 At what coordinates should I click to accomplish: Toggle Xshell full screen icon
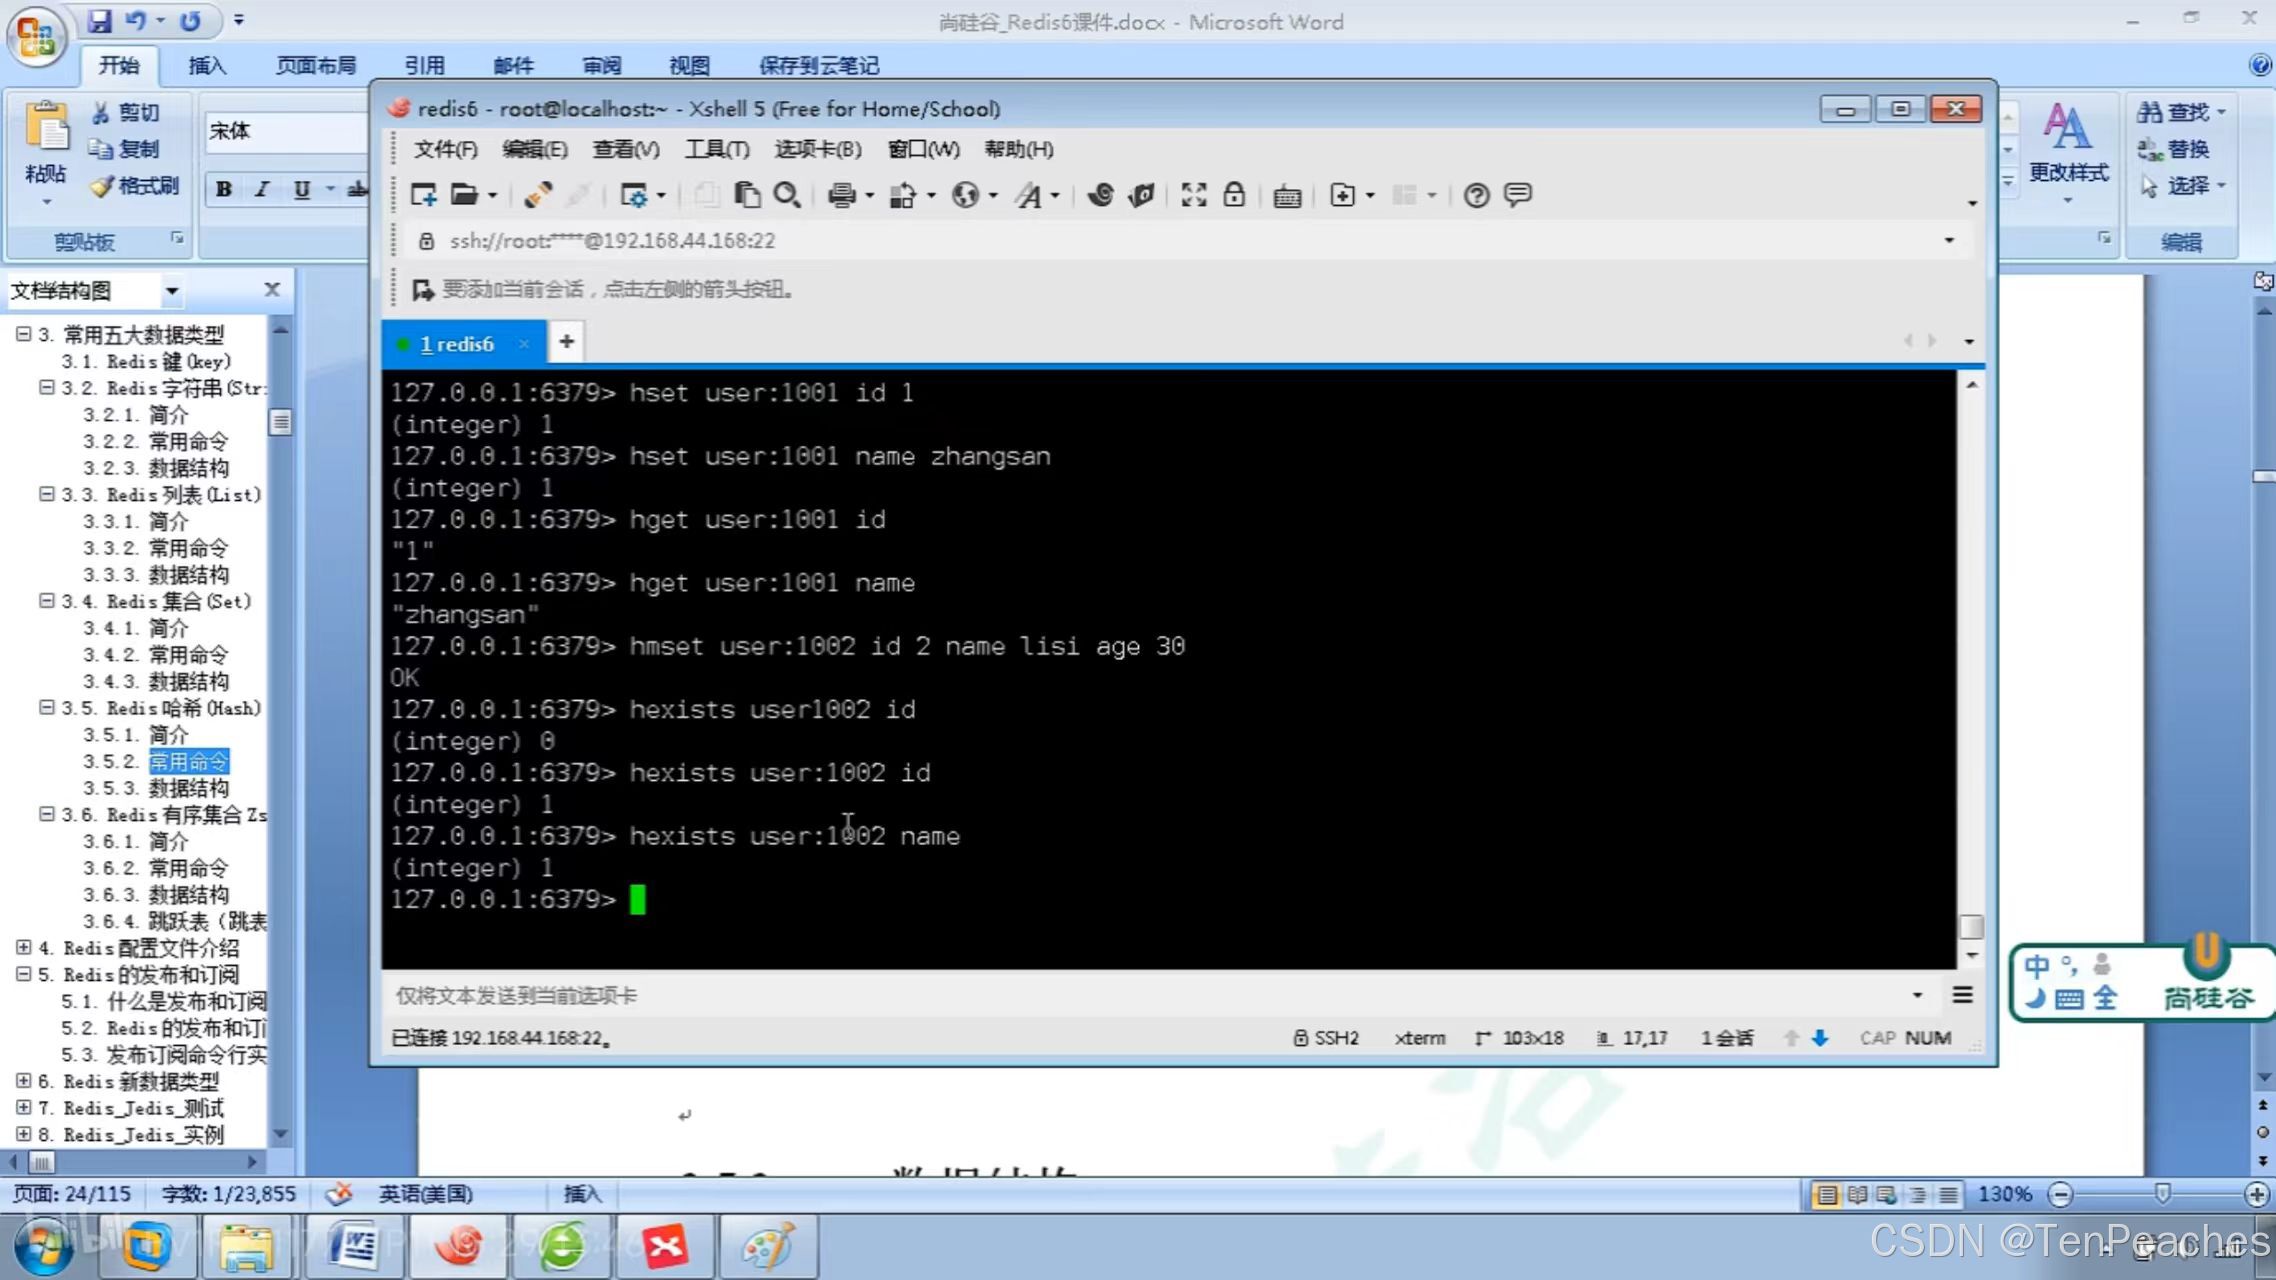(x=1193, y=195)
